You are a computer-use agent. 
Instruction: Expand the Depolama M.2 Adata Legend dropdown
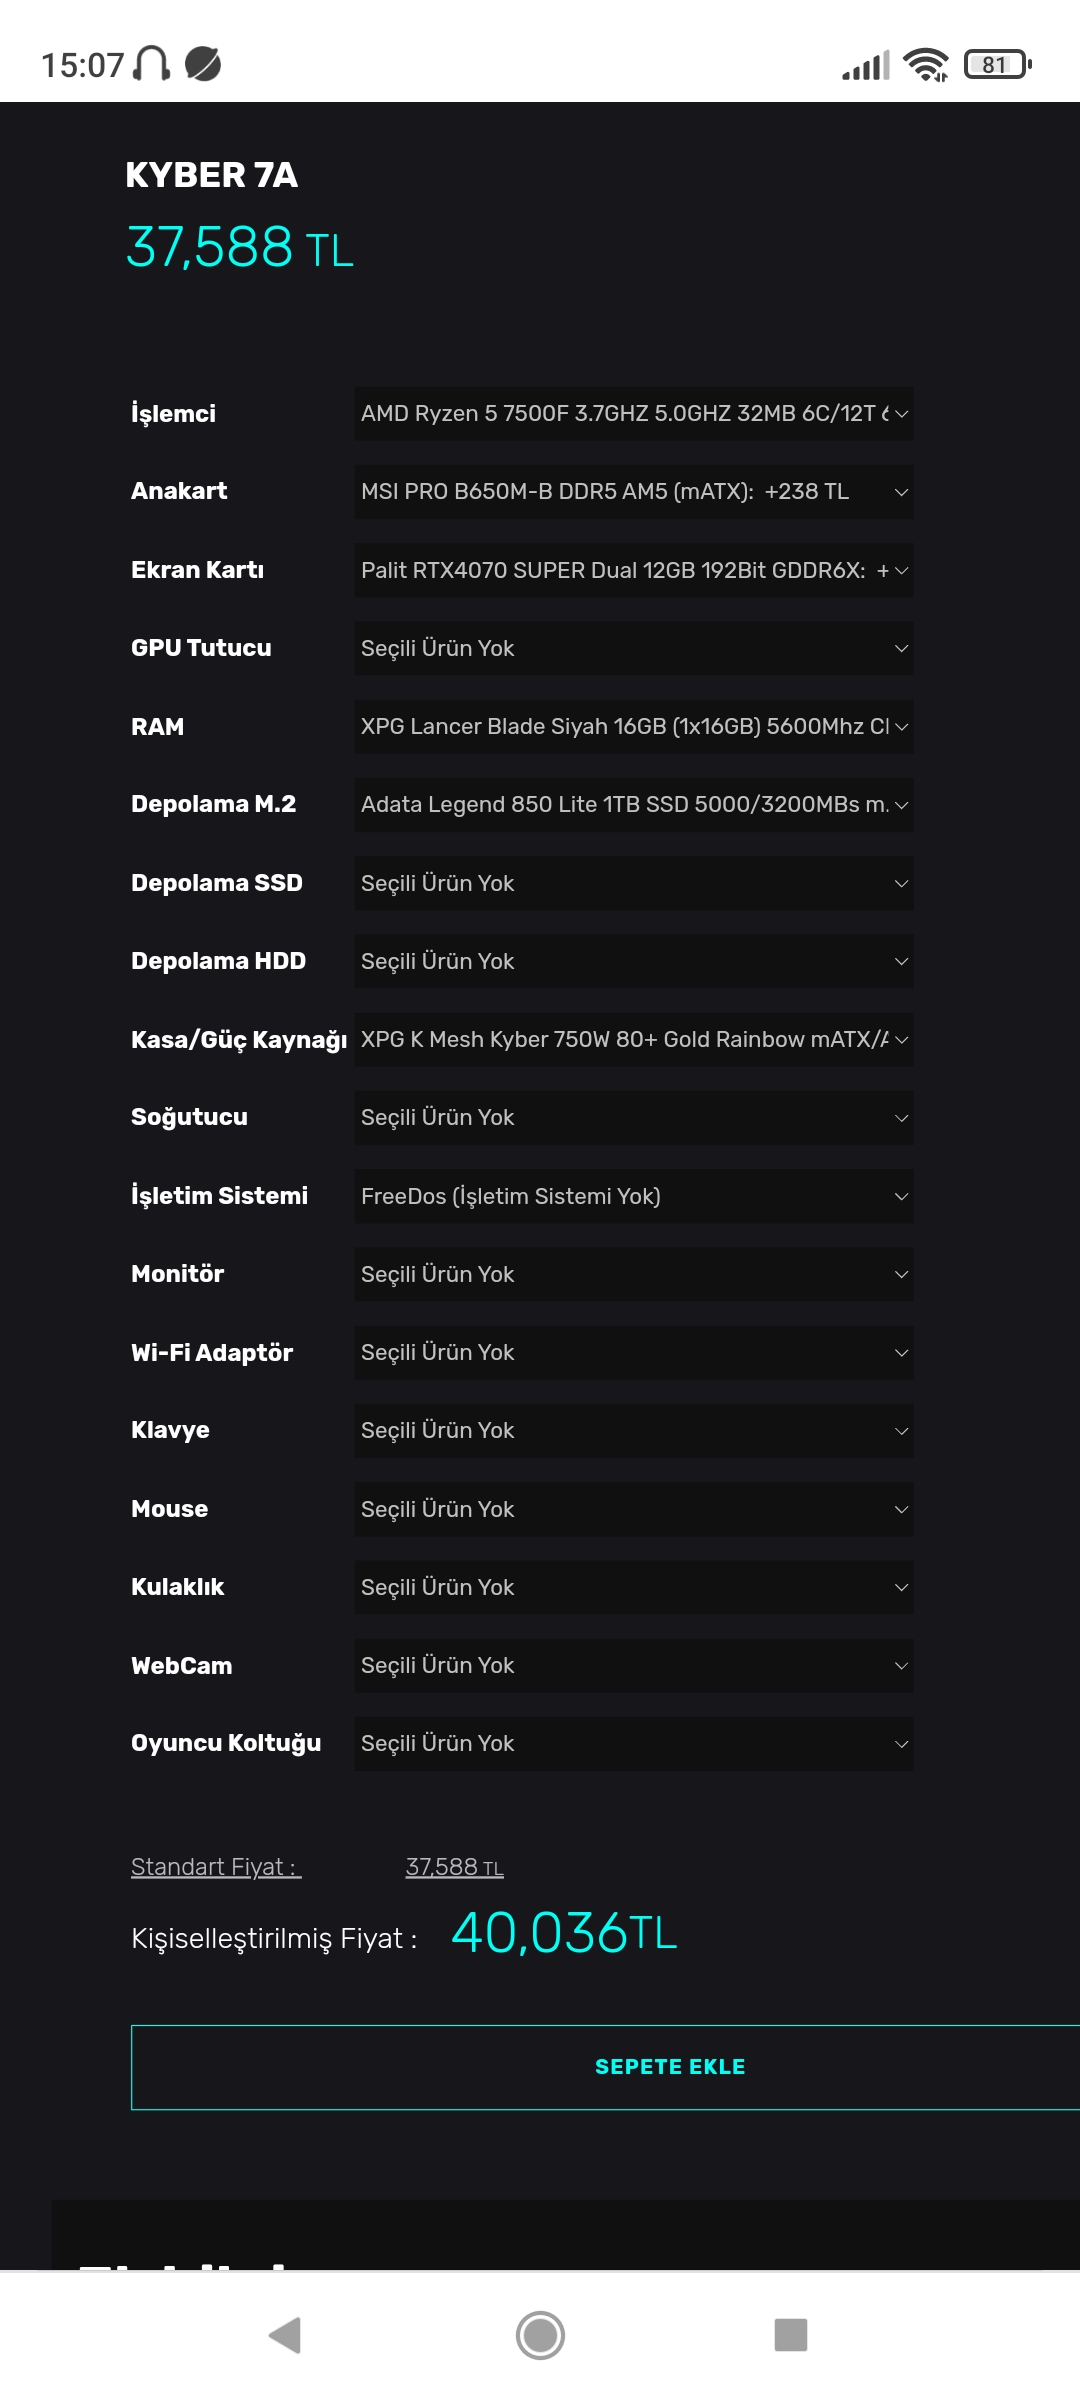(x=634, y=805)
